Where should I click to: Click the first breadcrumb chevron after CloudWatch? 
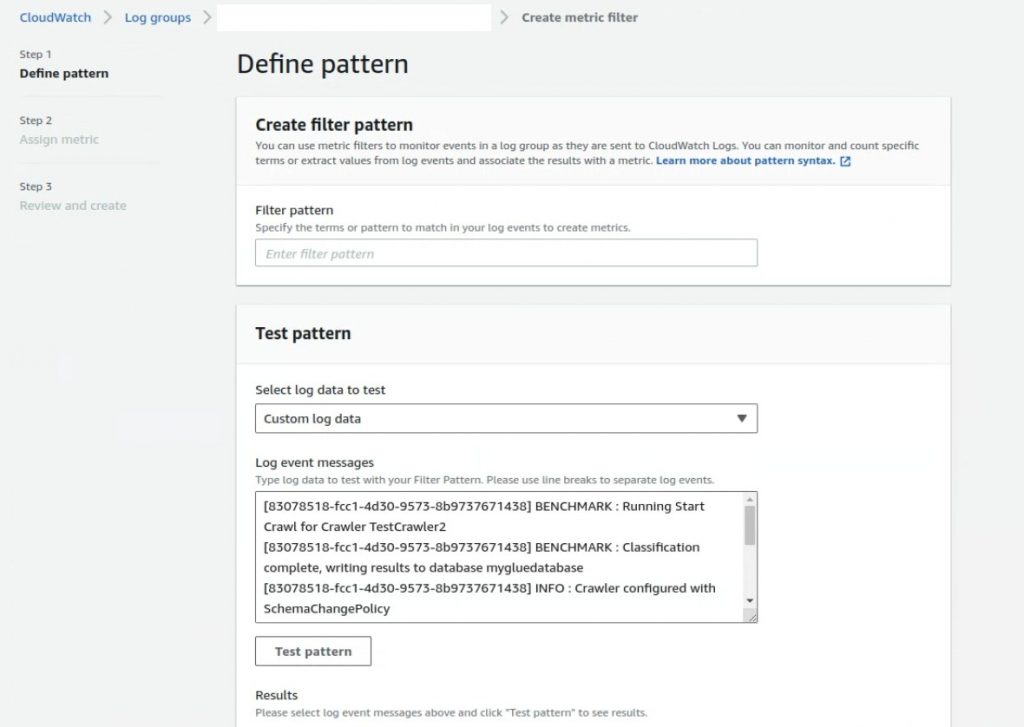point(108,18)
